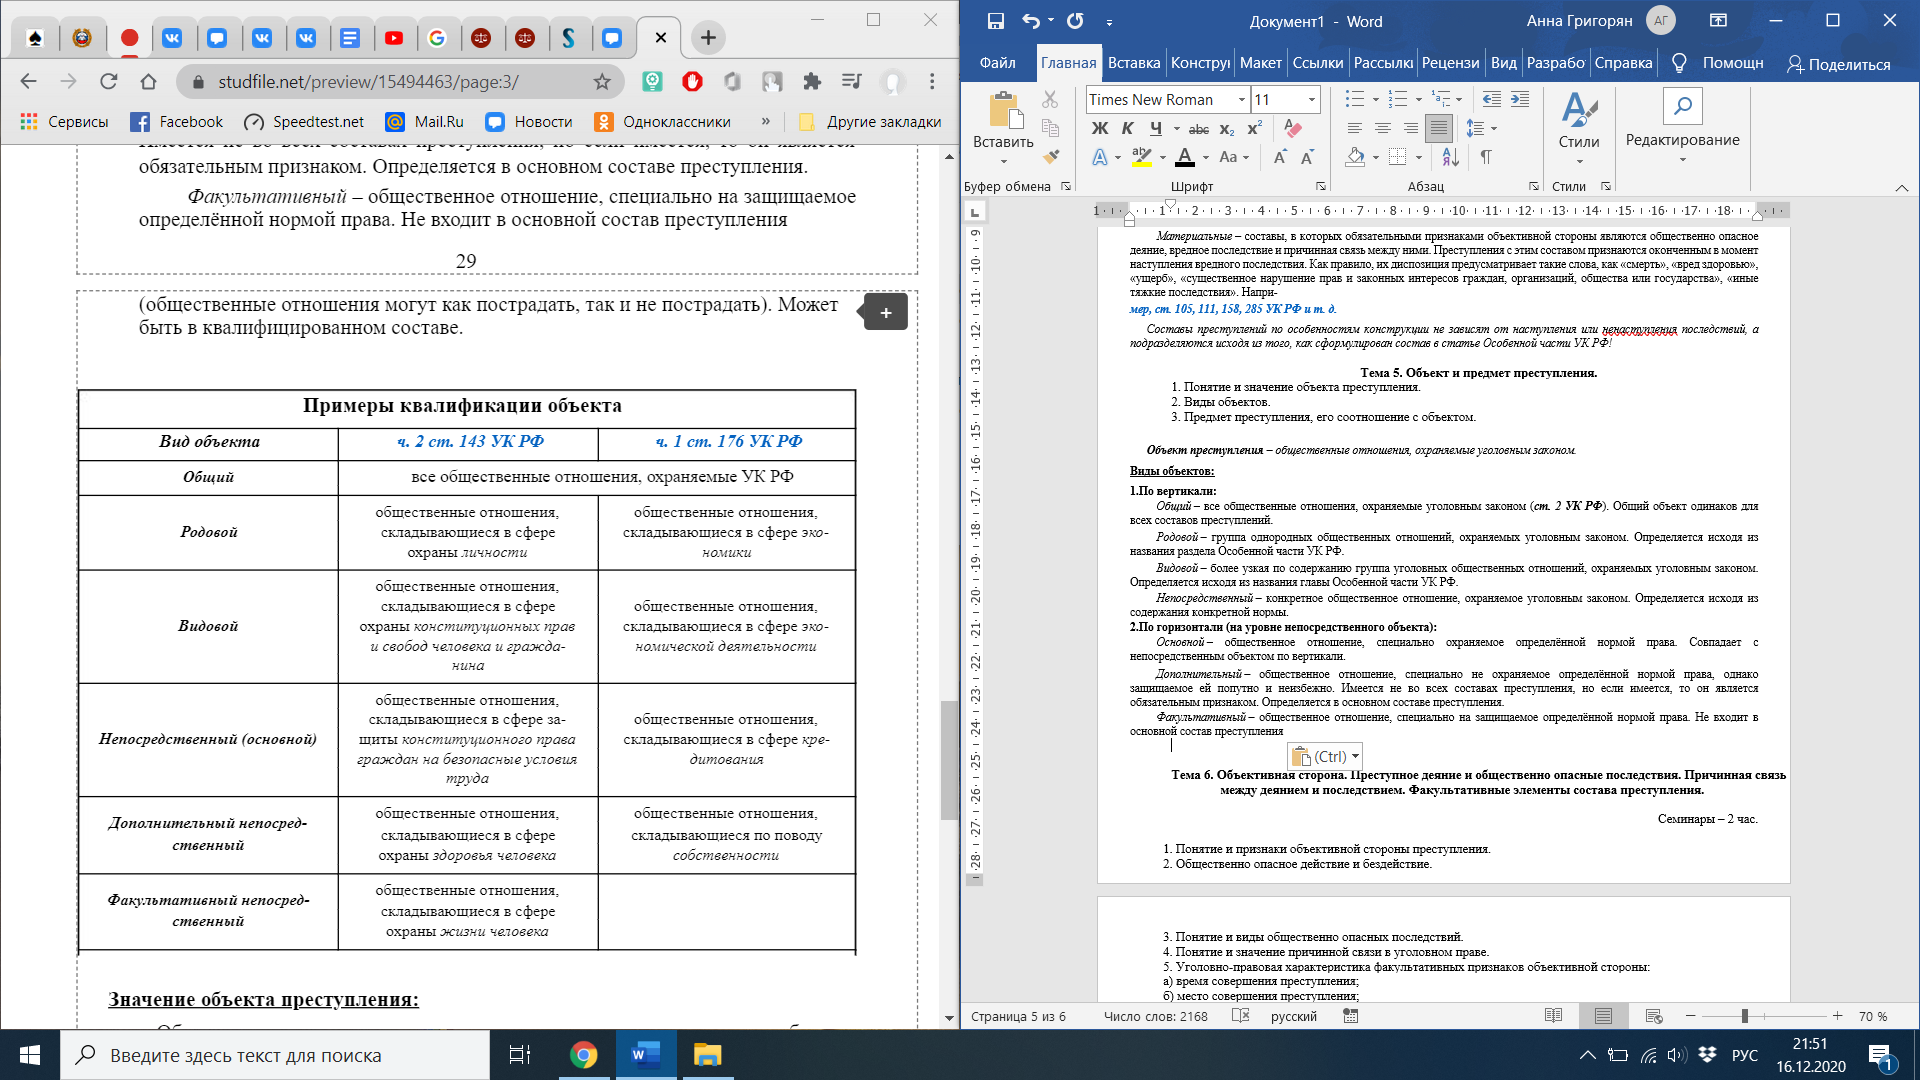Decrease paragraph indent in Word

pyautogui.click(x=1491, y=99)
